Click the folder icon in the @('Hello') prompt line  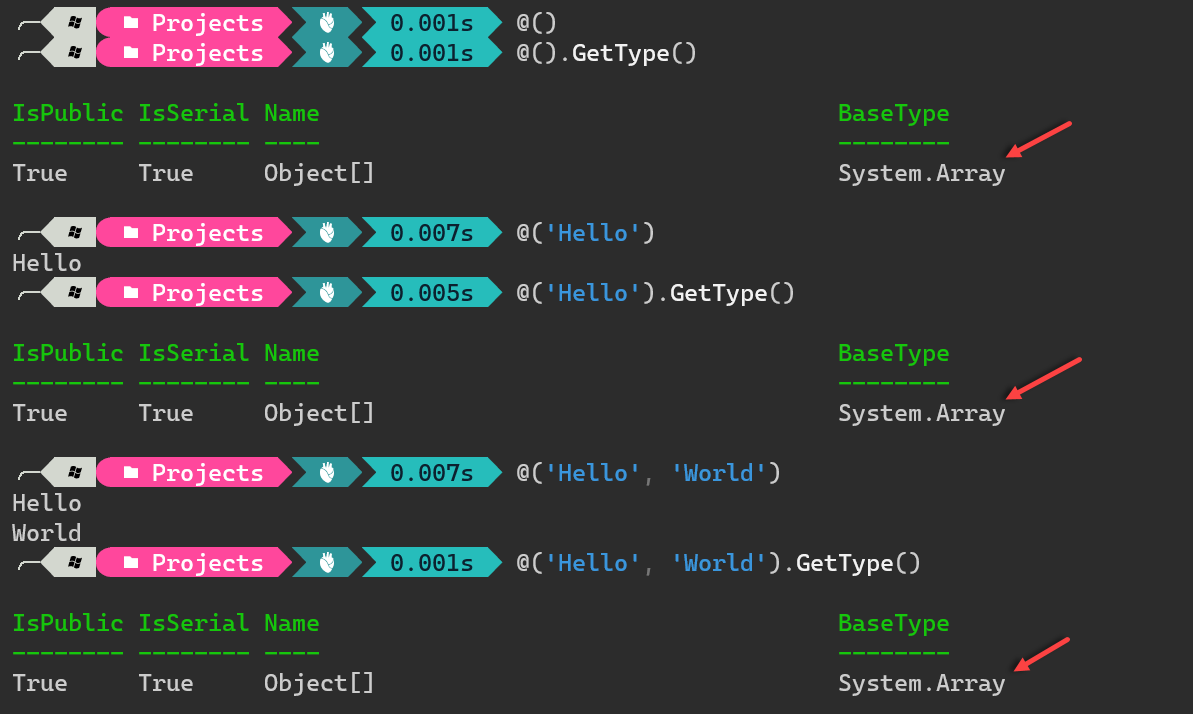click(x=131, y=232)
